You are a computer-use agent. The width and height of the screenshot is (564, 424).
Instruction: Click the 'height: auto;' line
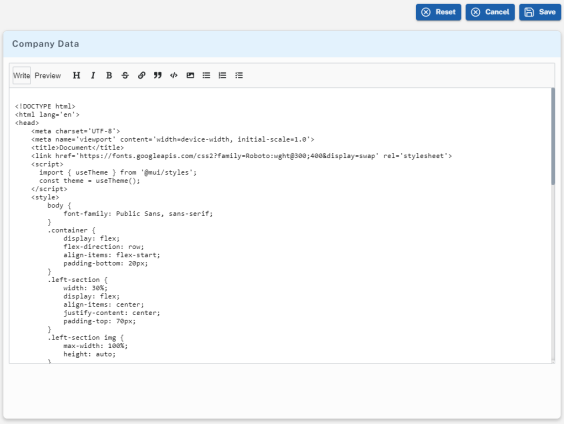90,355
